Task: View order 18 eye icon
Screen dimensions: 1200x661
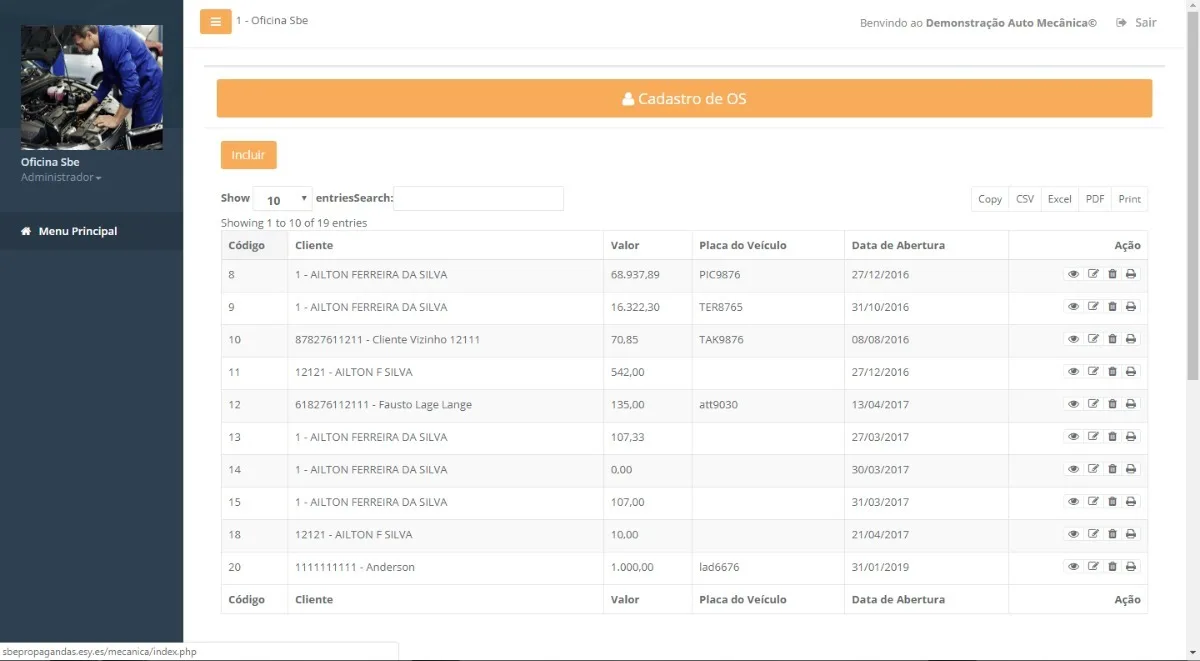Action: (1073, 534)
